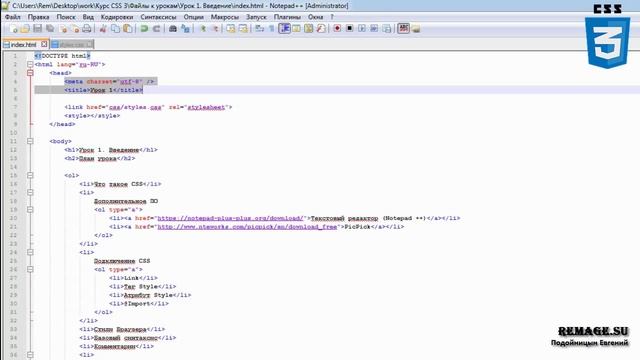The height and width of the screenshot is (360, 640).
Task: Start macro recording with red dot icon
Action: (x=337, y=29)
